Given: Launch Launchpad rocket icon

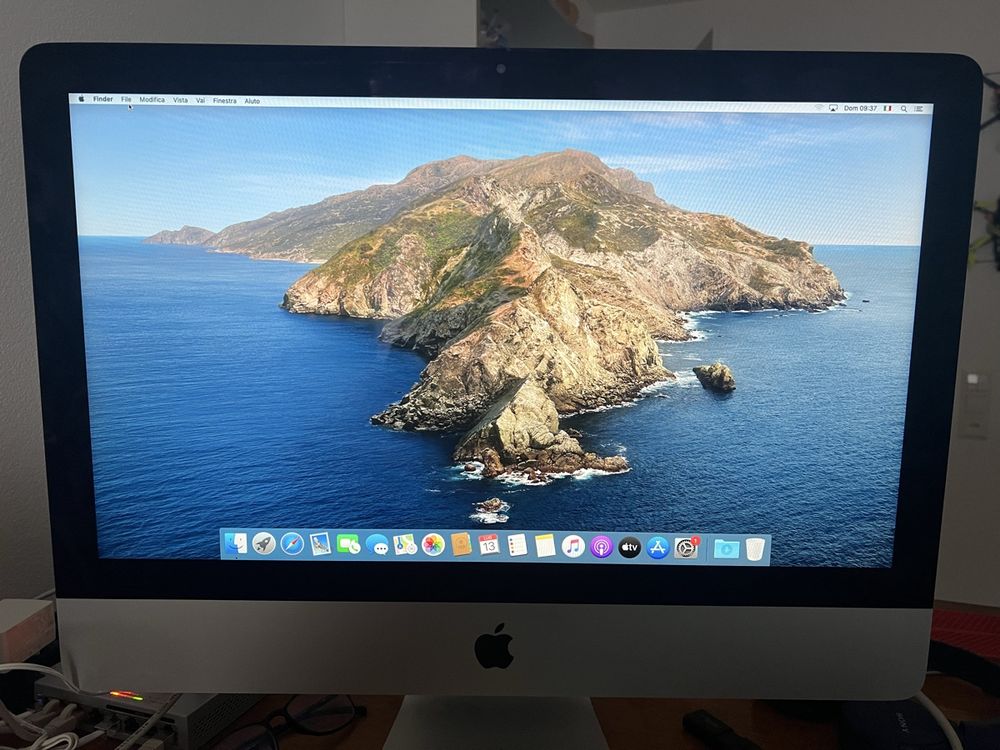Looking at the screenshot, I should point(264,544).
